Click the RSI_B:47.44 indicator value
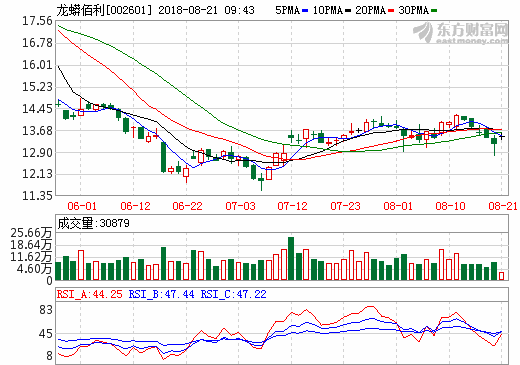The height and width of the screenshot is (365, 520). pos(162,294)
